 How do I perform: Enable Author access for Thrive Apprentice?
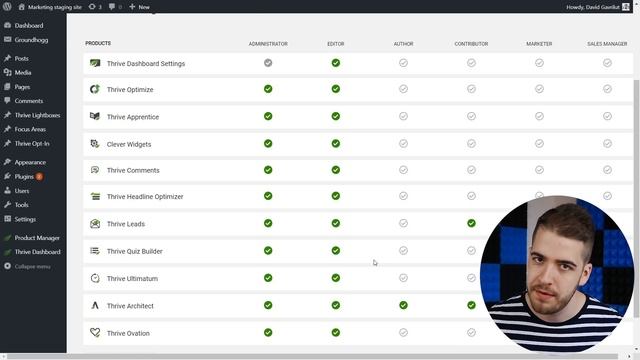point(403,116)
